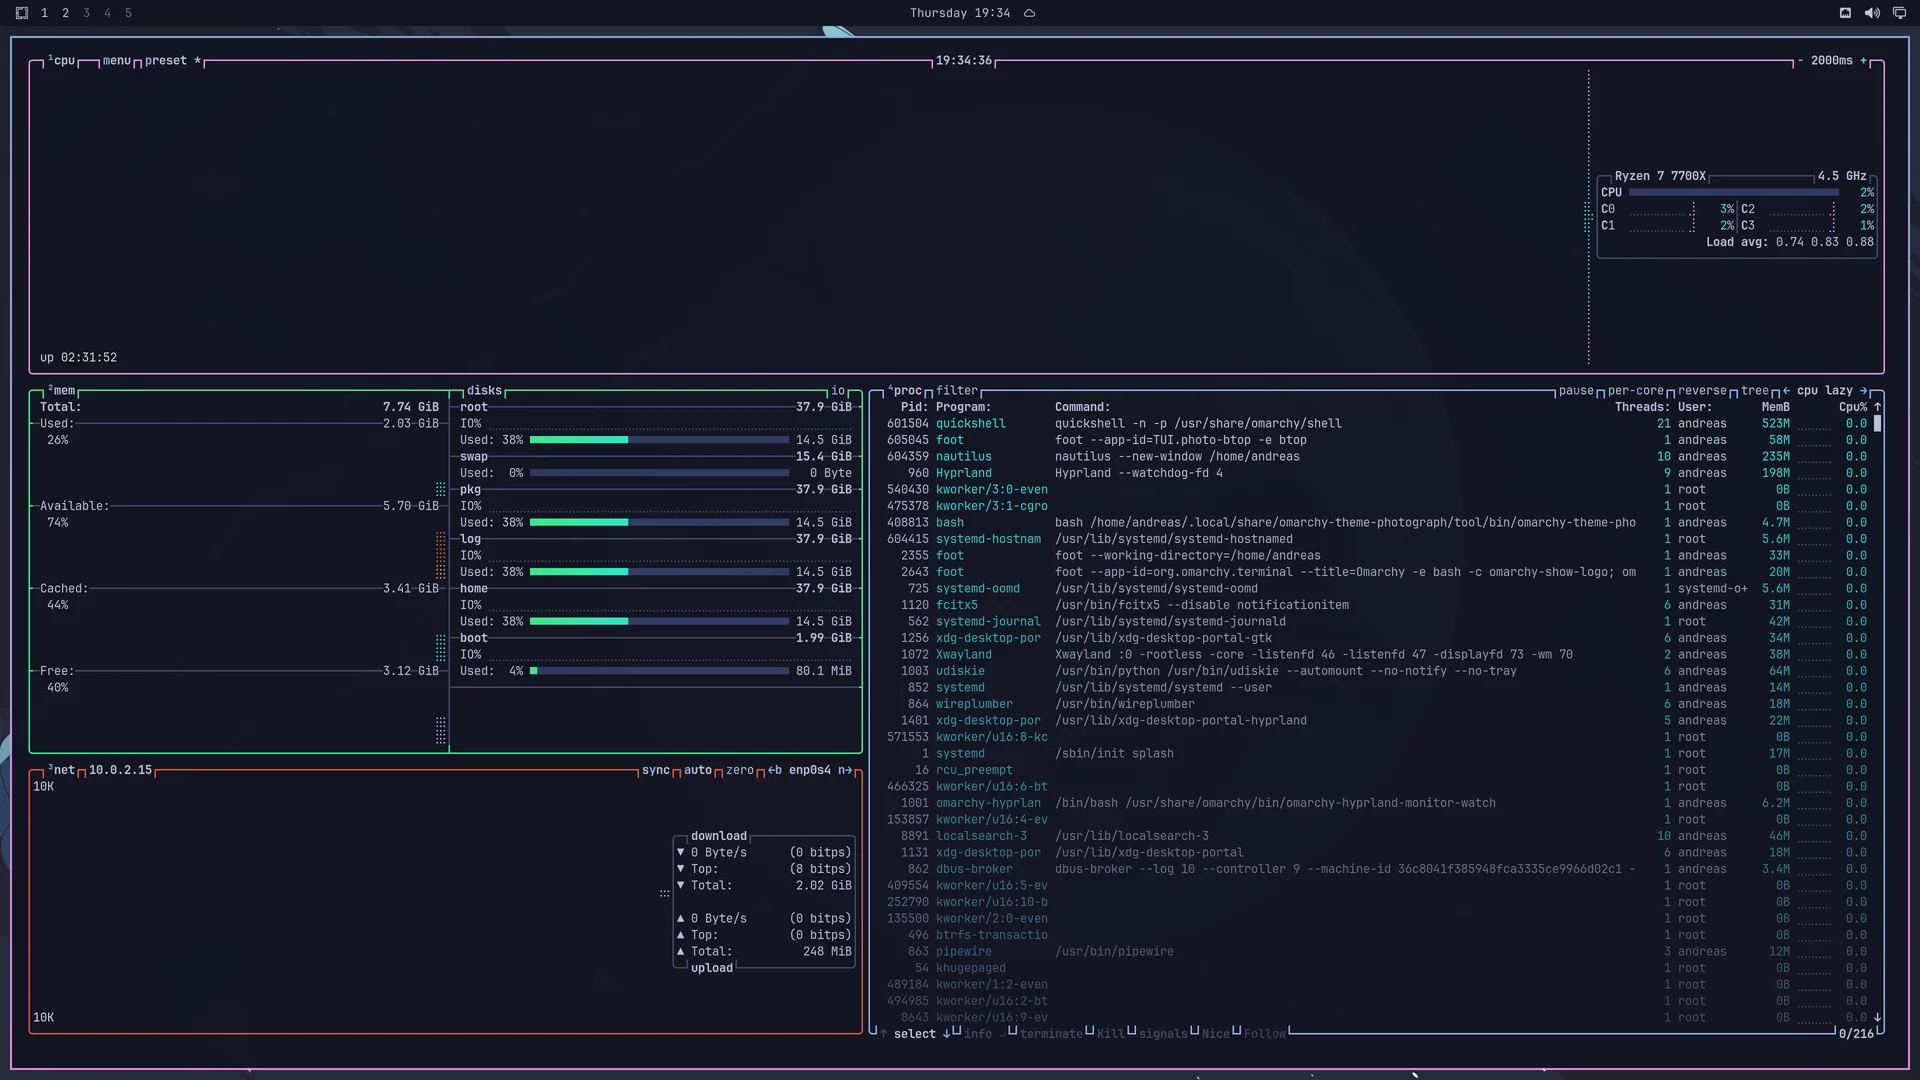The height and width of the screenshot is (1080, 1920).
Task: Click the root disk usage bar
Action: pos(659,440)
